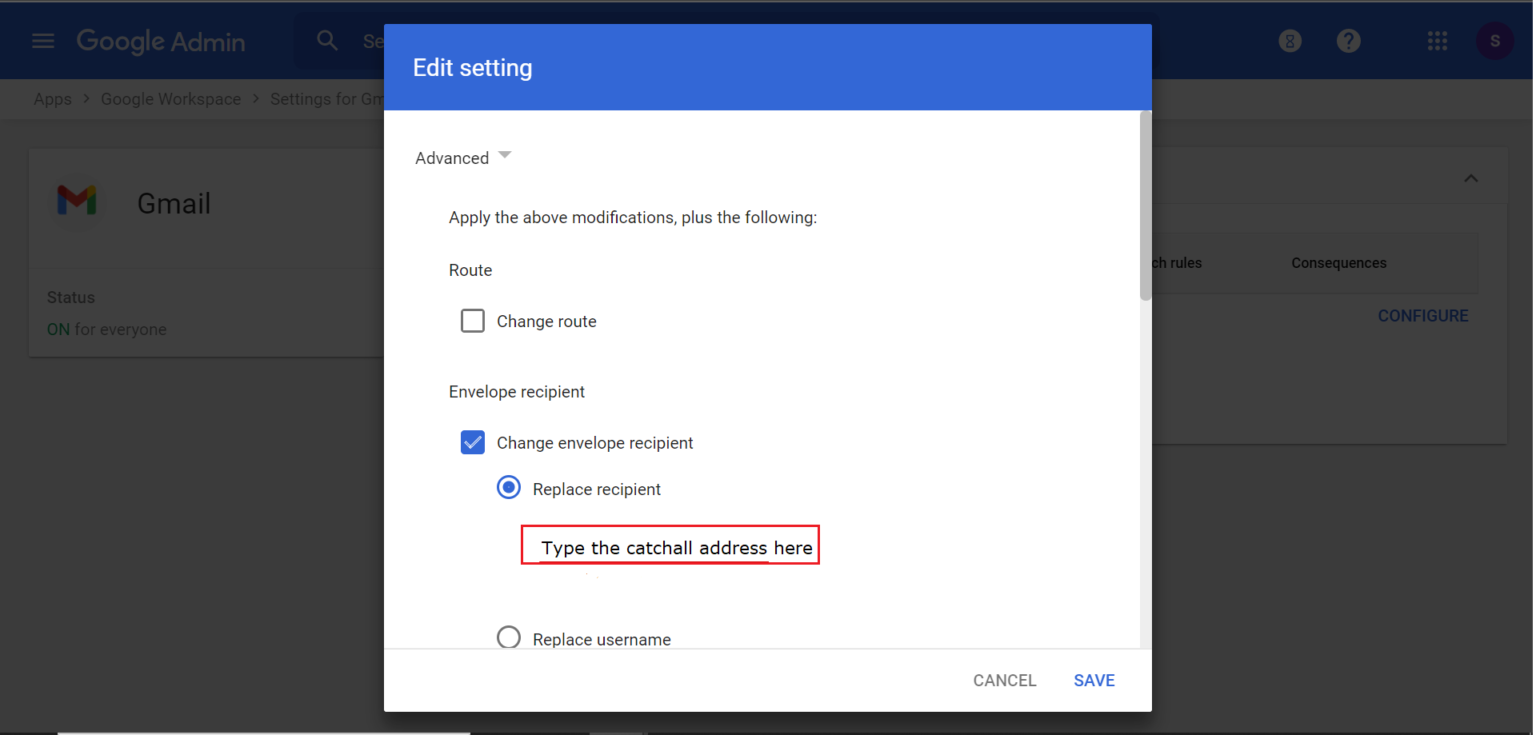Open the Help question mark icon
This screenshot has width=1536, height=735.
coord(1349,41)
